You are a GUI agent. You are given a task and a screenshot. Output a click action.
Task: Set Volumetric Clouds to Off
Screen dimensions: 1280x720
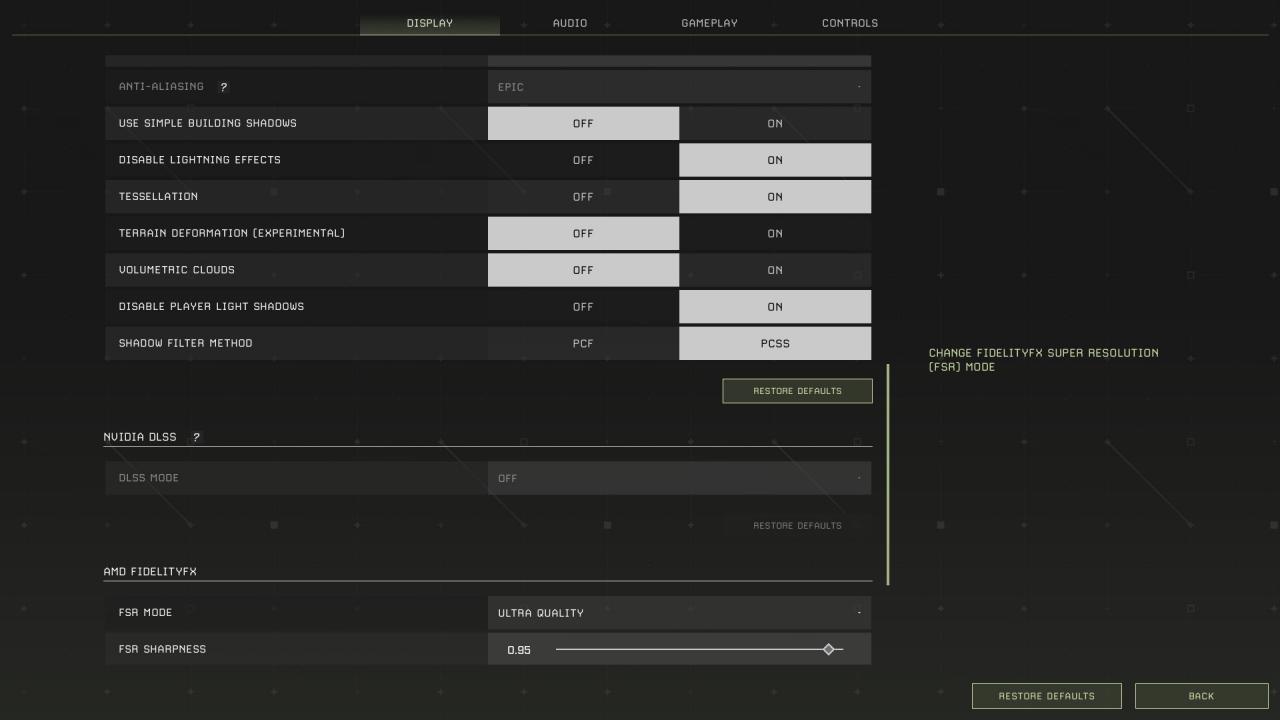coord(583,270)
